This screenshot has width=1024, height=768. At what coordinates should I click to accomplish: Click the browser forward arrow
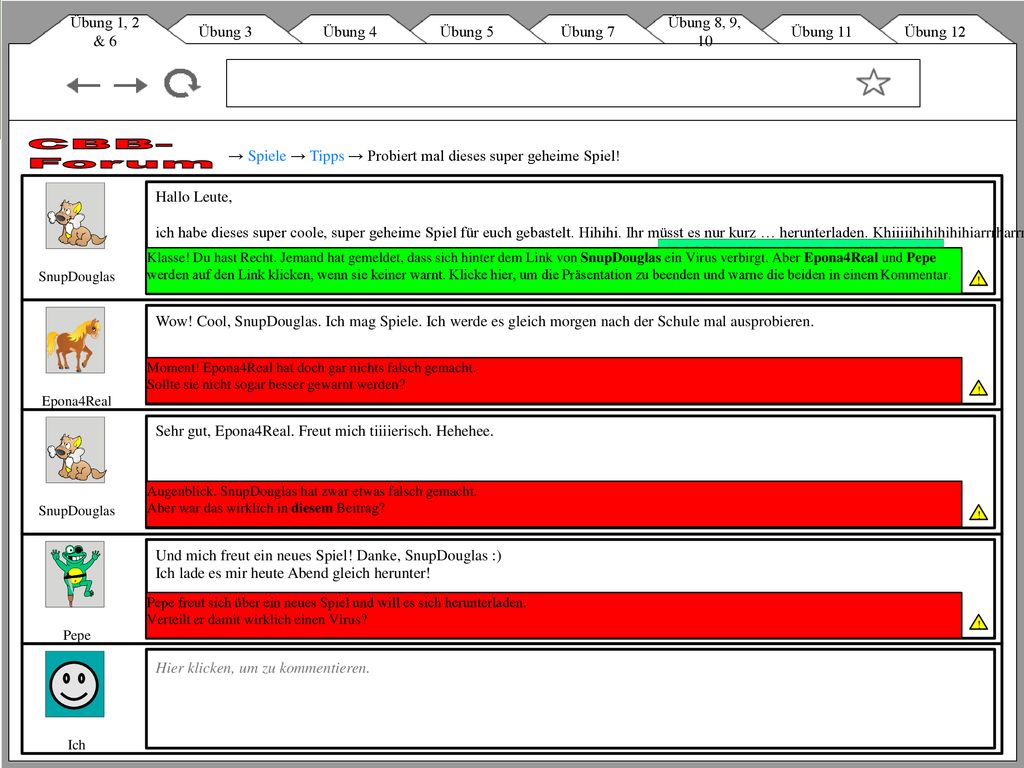tap(130, 85)
